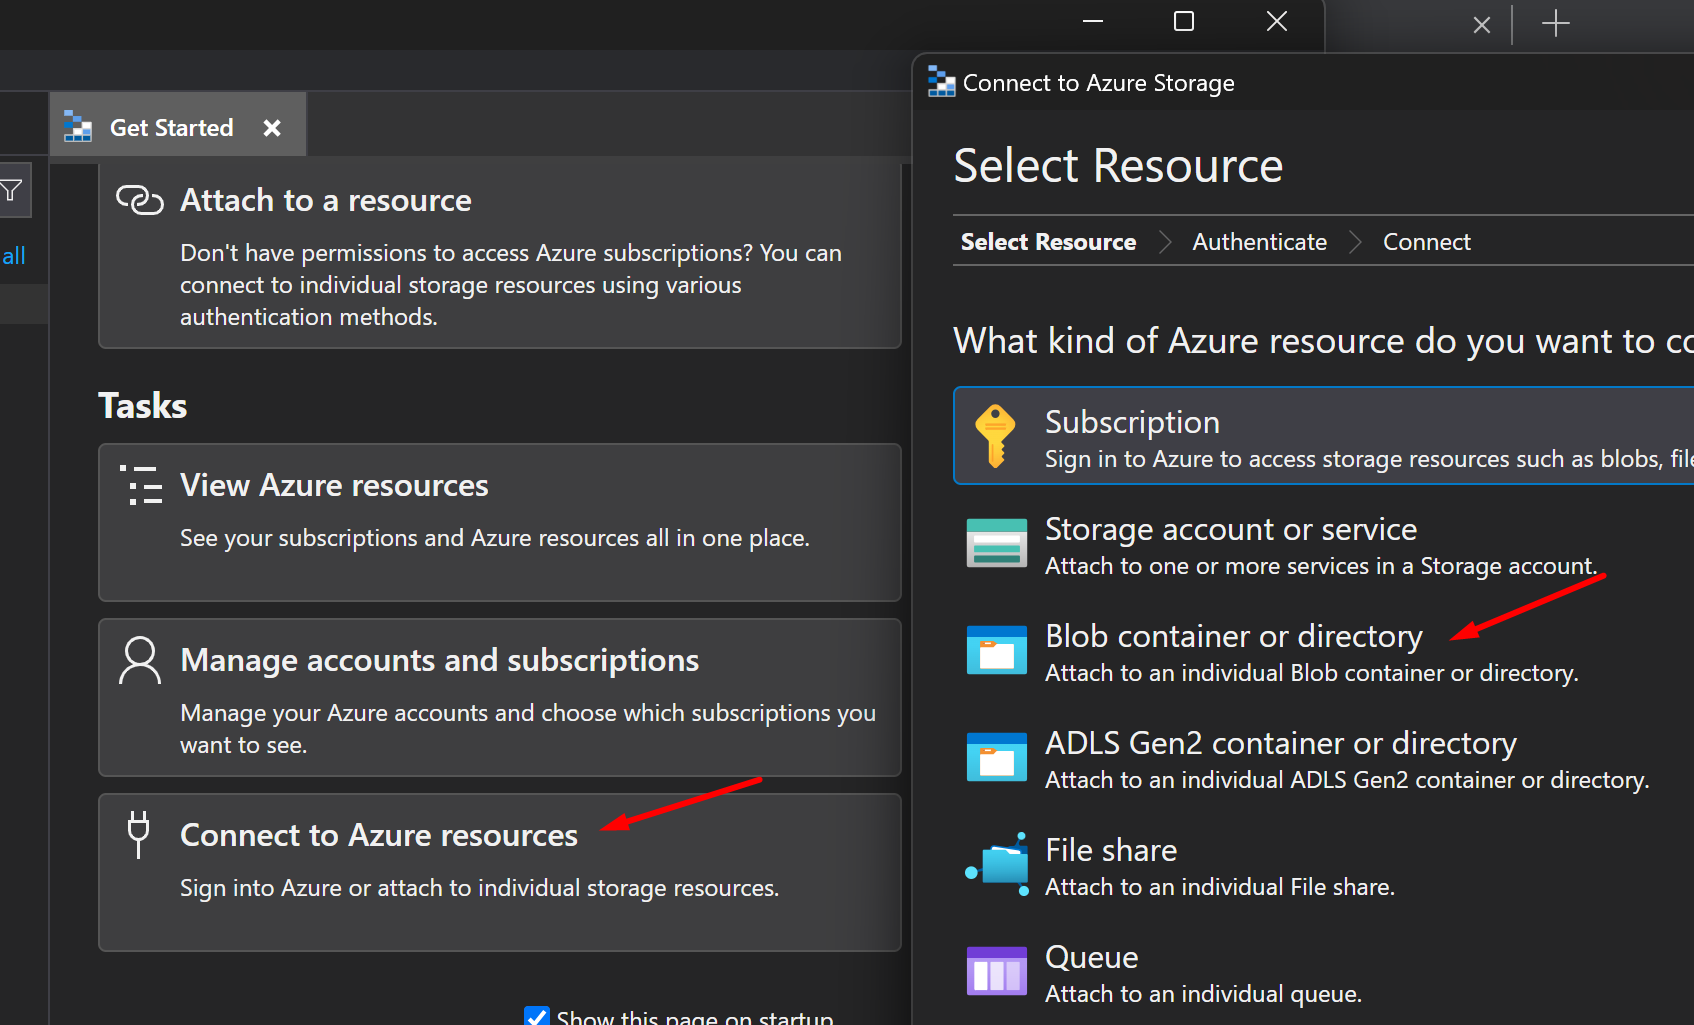The height and width of the screenshot is (1025, 1694).
Task: Go to the Authenticate step
Action: tap(1259, 242)
